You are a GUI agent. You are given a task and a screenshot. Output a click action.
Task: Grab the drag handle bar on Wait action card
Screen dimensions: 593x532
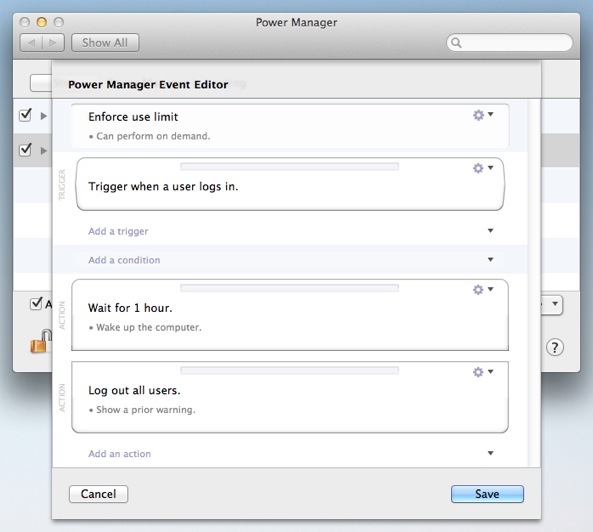(290, 288)
